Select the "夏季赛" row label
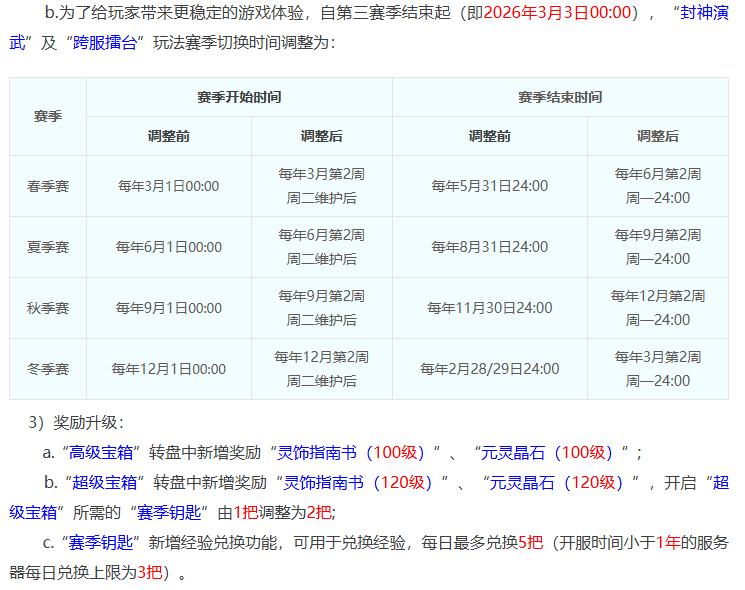Screen dimensions: 745x590 [48, 247]
